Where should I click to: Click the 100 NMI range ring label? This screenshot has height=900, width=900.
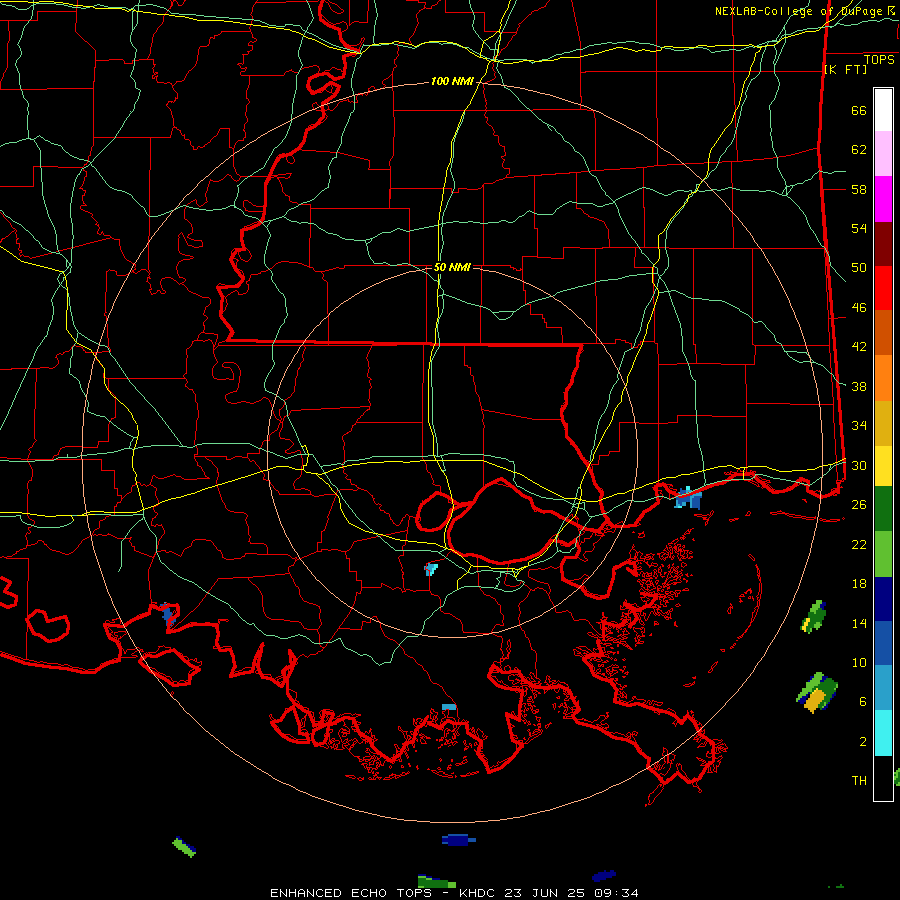coord(452,82)
